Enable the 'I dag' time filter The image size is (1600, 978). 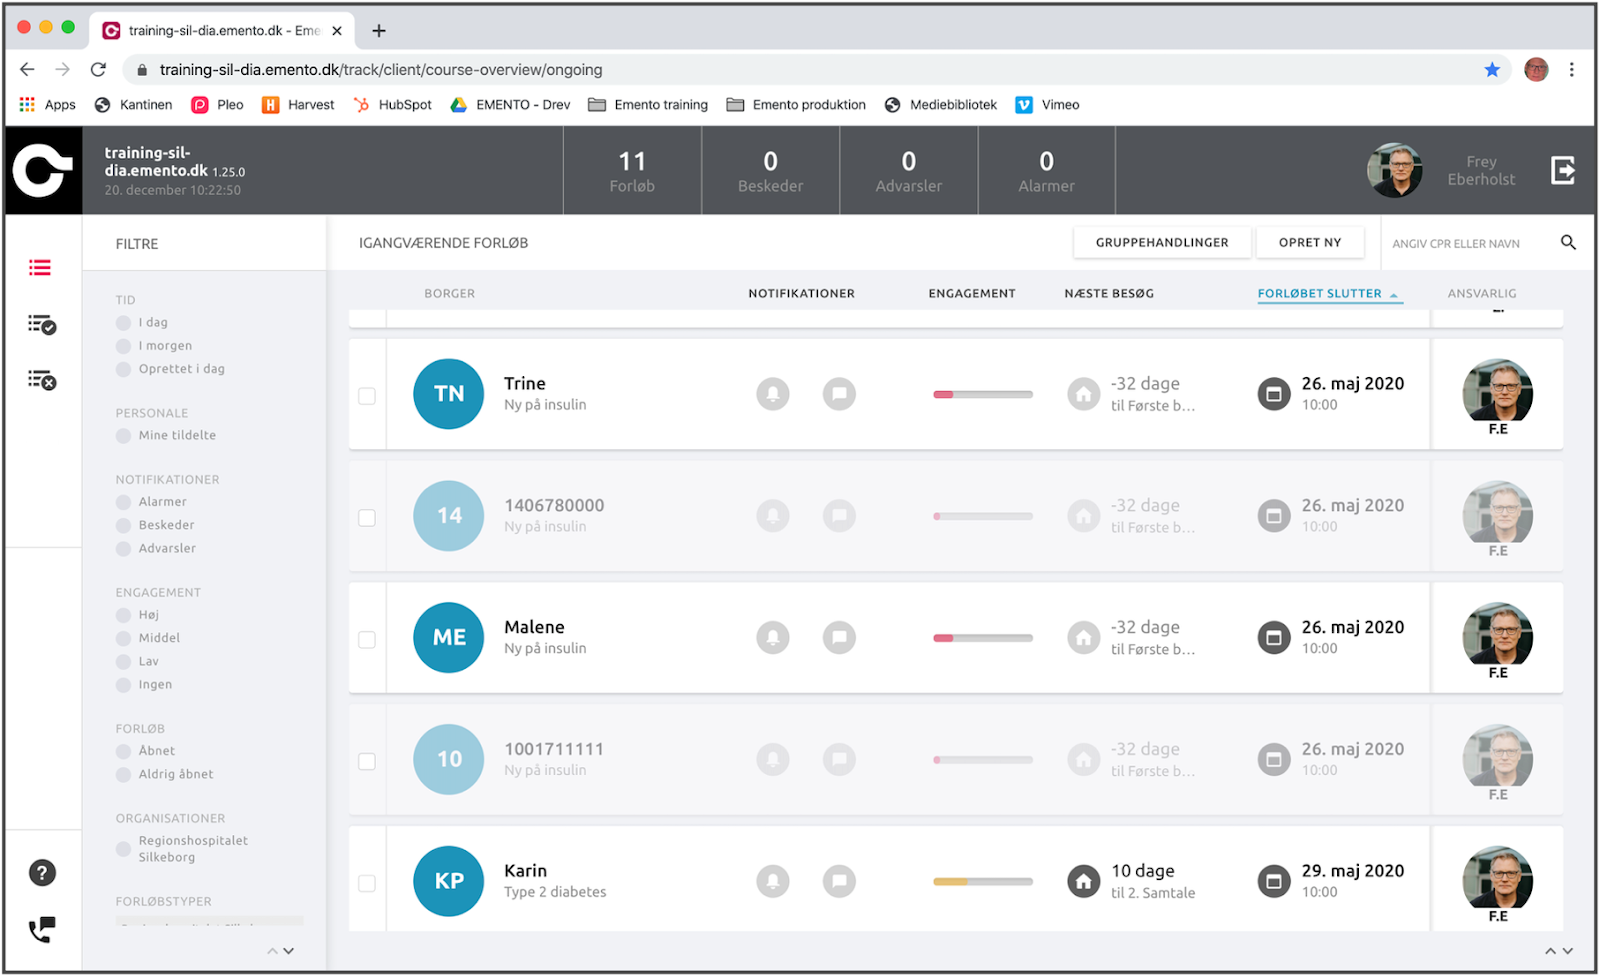point(124,323)
